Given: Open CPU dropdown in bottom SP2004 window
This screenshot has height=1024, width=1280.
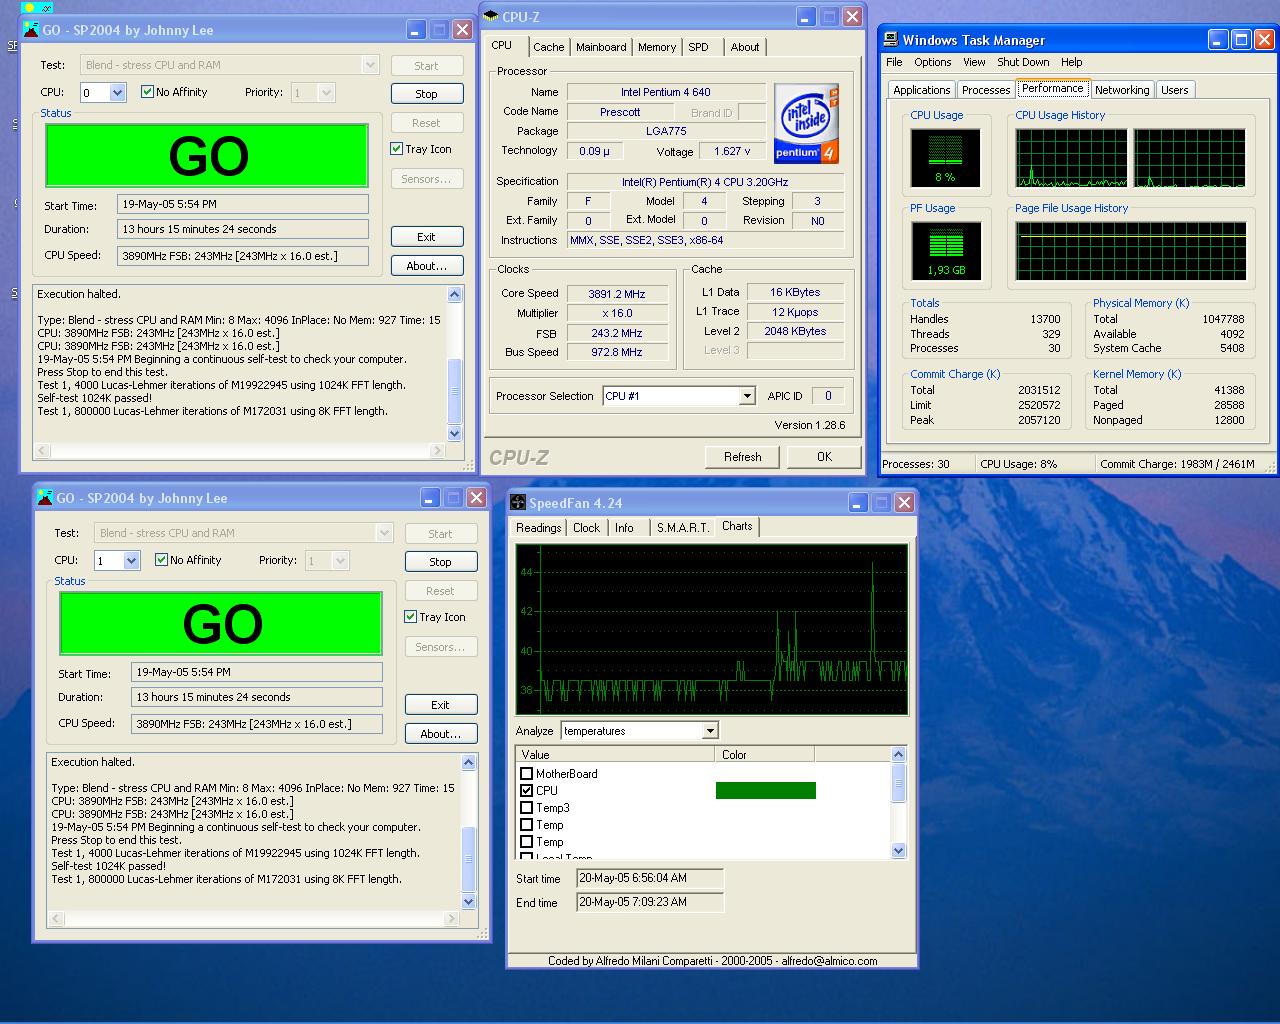Looking at the screenshot, I should [x=131, y=561].
